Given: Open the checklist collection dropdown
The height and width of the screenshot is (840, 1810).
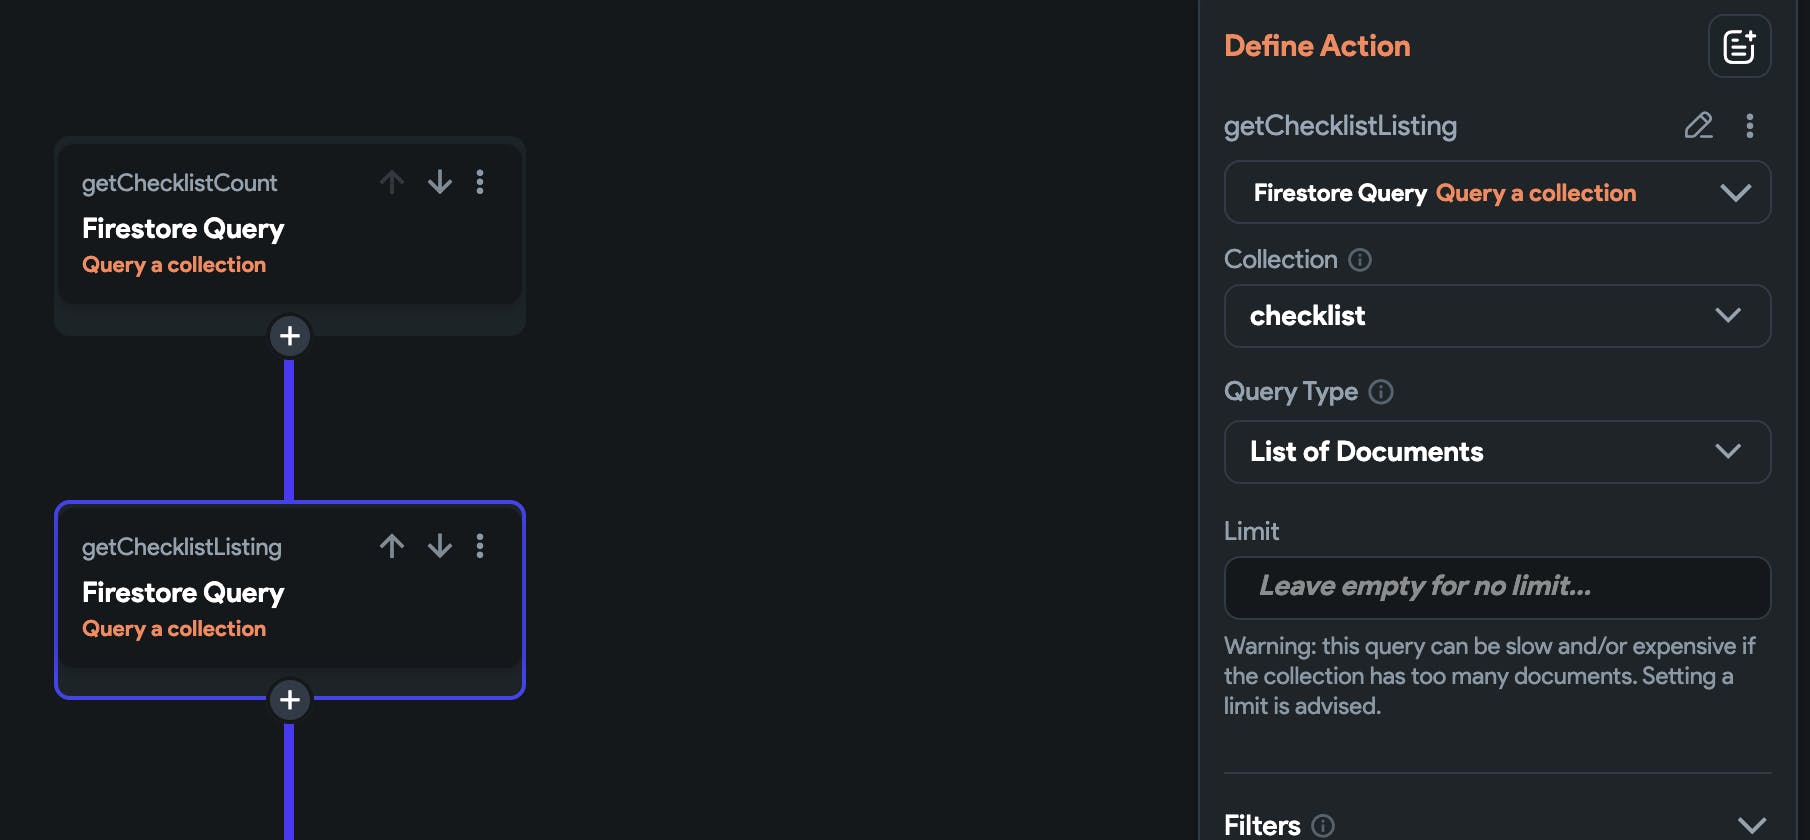Looking at the screenshot, I should tap(1497, 316).
